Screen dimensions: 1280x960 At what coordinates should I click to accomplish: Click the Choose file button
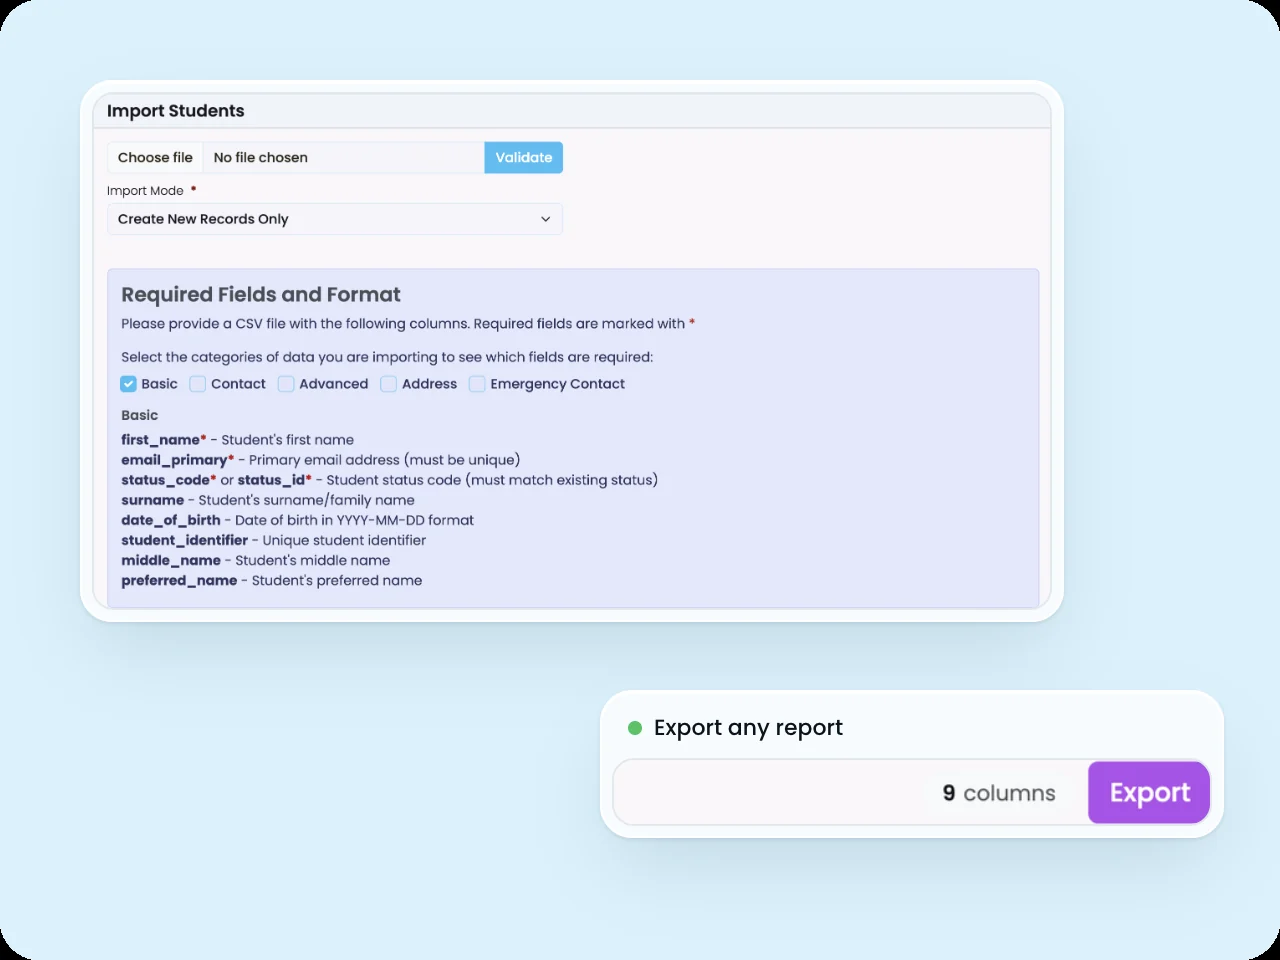[155, 158]
